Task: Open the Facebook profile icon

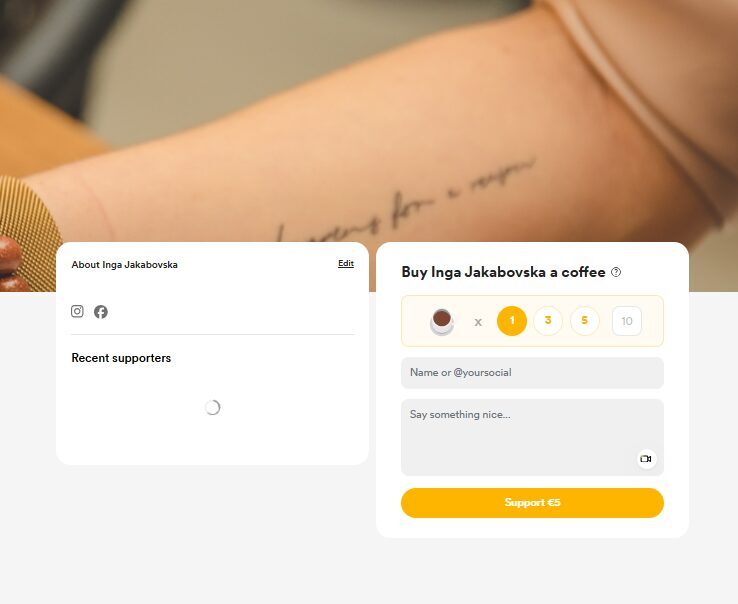Action: 101,312
